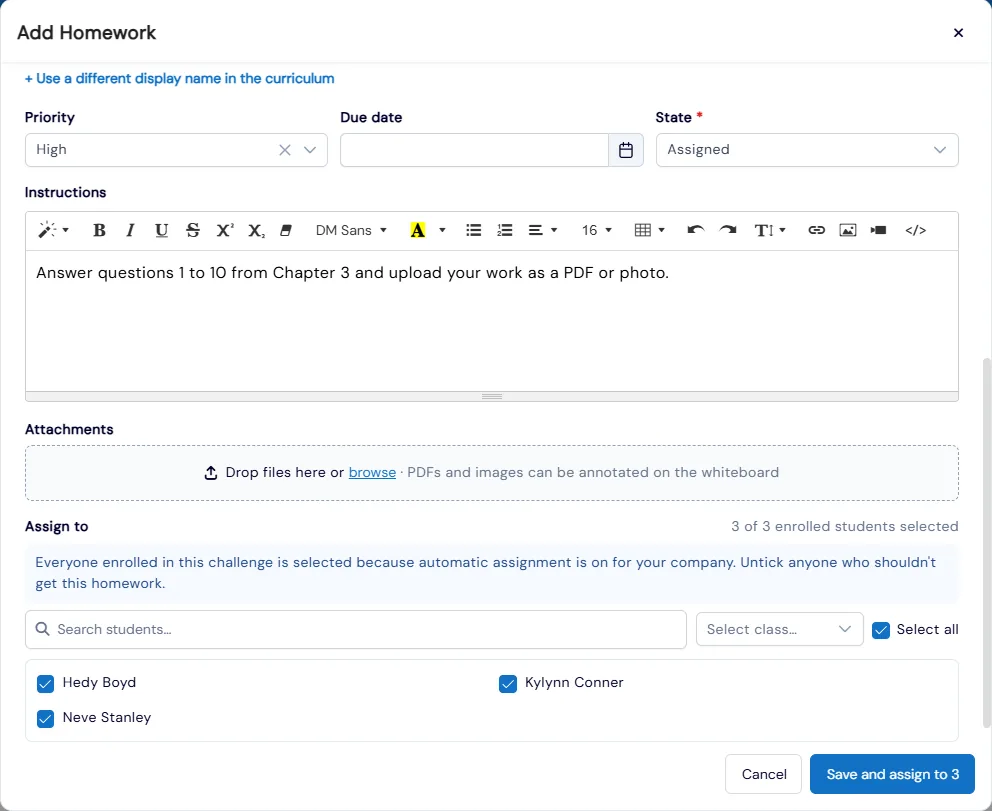
Task: Insert a picture into instructions
Action: pyautogui.click(x=848, y=230)
